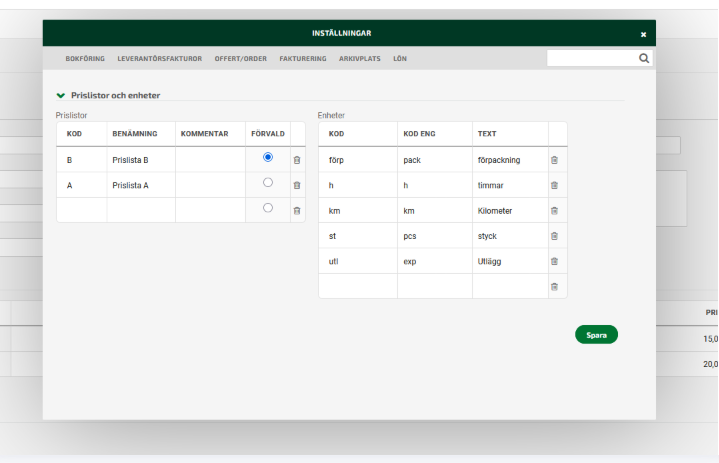Collapse the Prislistor och enheter section
Viewport: 719px width, 463px height.
[61, 95]
